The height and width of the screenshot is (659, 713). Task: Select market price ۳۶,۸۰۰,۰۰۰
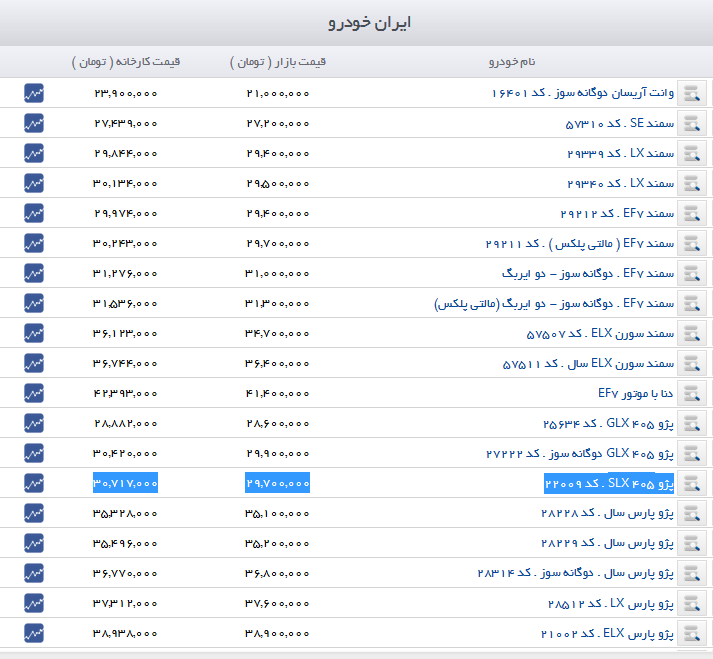pyautogui.click(x=277, y=573)
